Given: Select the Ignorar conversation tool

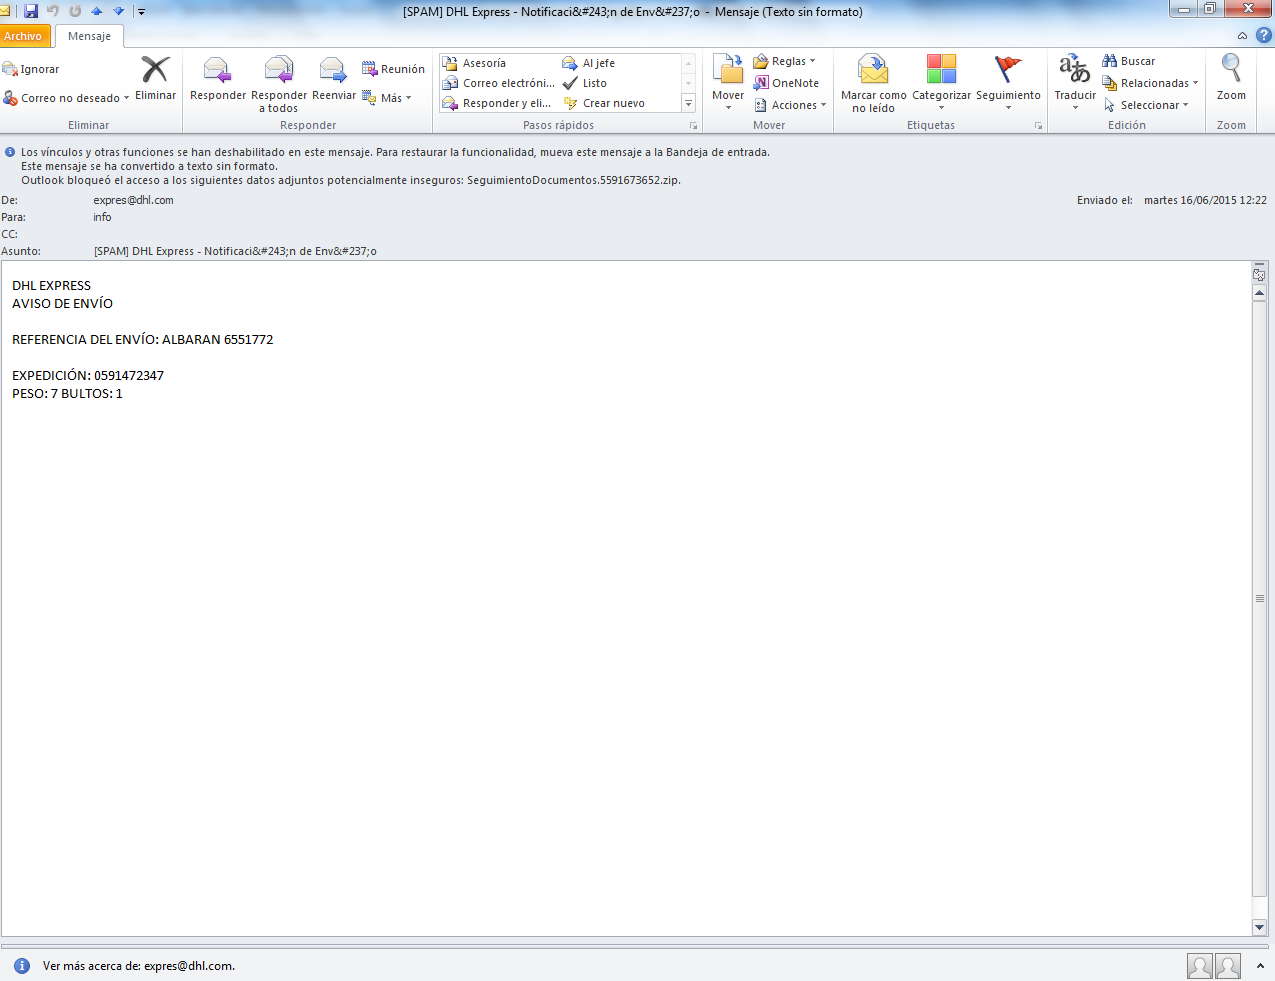Looking at the screenshot, I should tap(38, 69).
